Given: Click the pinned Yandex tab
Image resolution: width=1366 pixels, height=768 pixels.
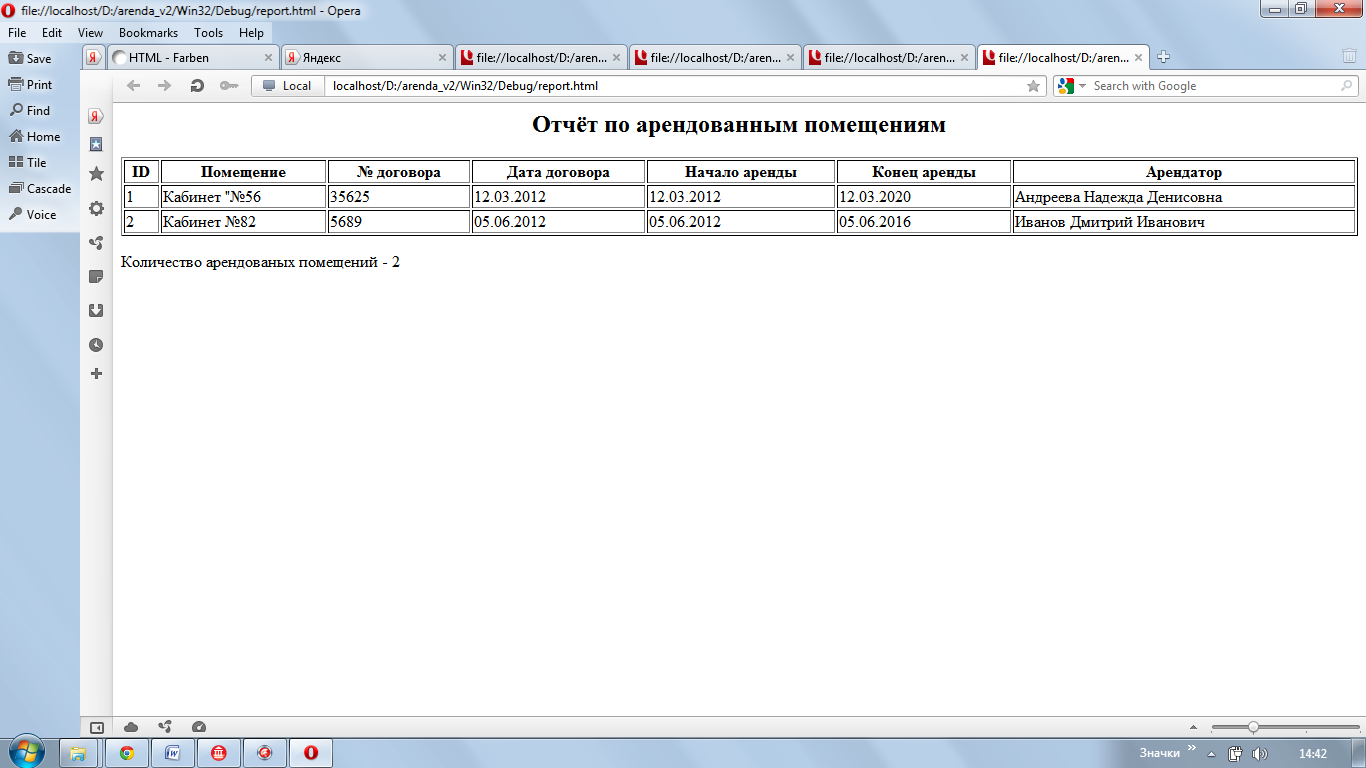Looking at the screenshot, I should coord(93,58).
